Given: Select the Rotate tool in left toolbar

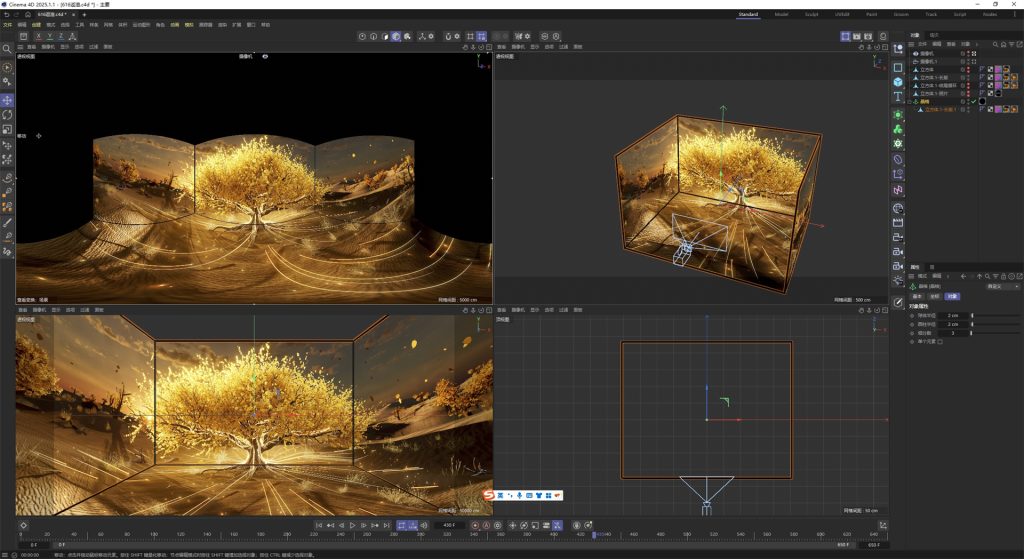Looking at the screenshot, I should (x=7, y=115).
